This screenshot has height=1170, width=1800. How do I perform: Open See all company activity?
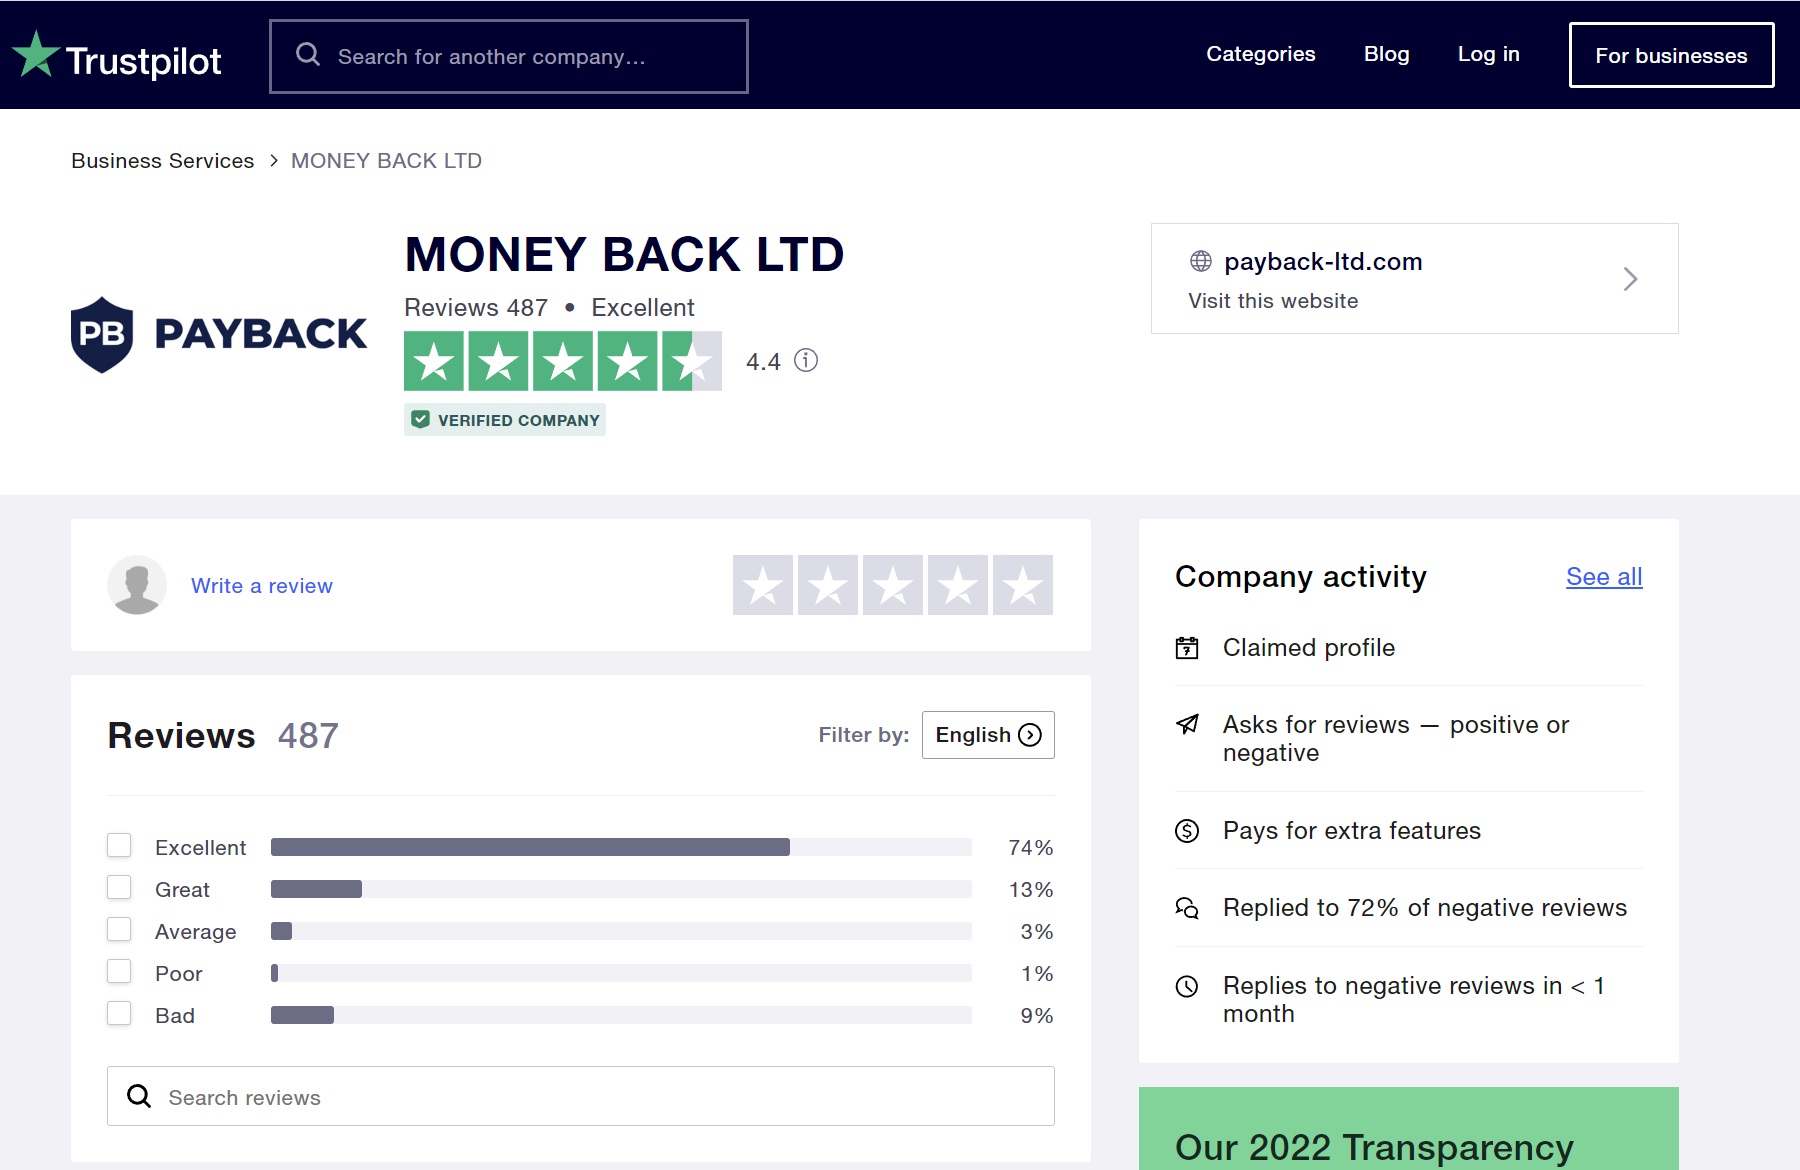coord(1604,577)
